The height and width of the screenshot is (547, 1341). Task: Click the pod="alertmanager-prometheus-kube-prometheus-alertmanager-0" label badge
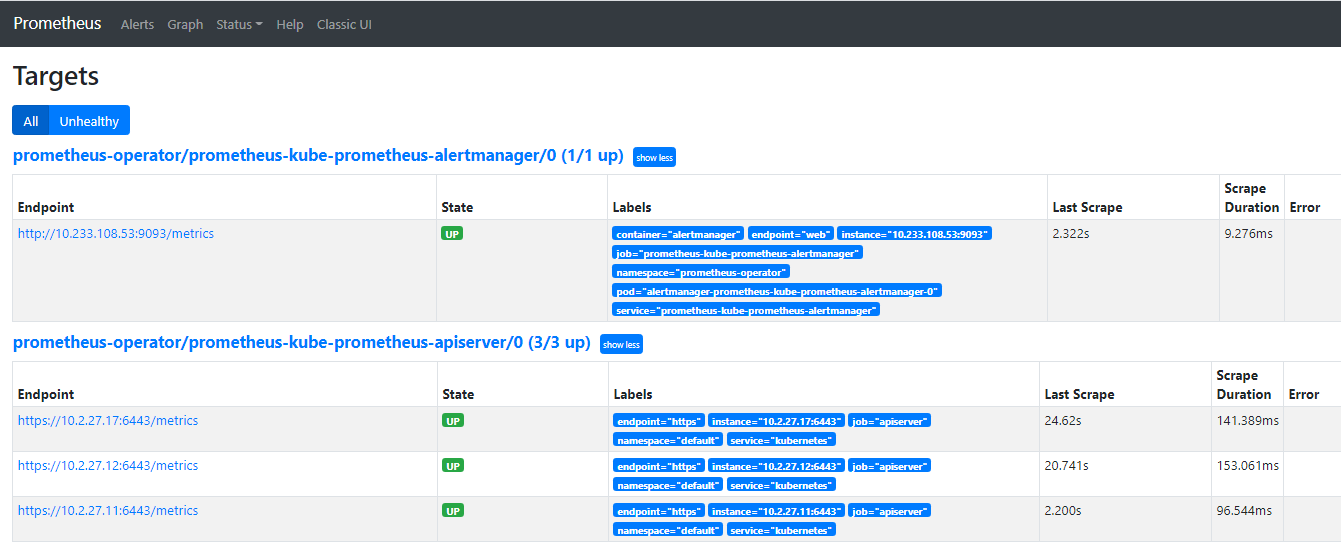click(777, 291)
